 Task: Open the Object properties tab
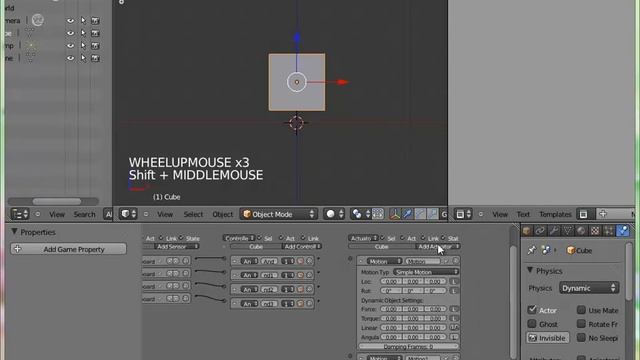pyautogui.click(x=527, y=231)
